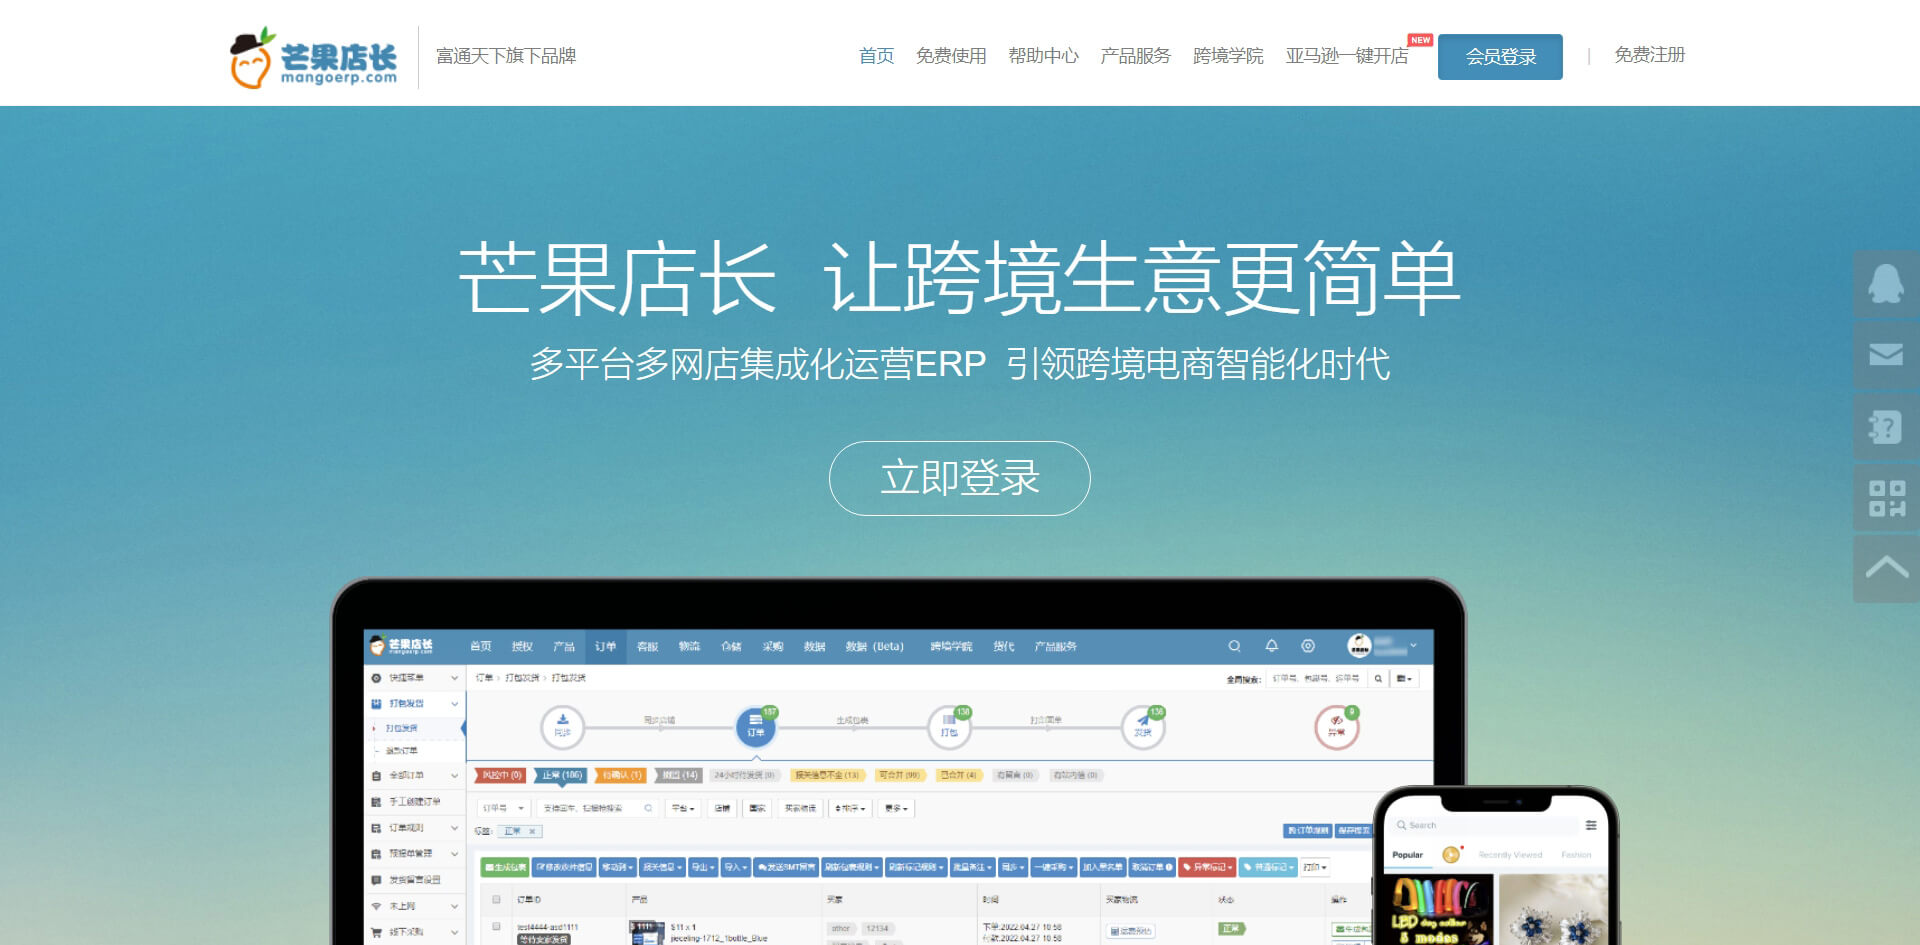The image size is (1920, 945).
Task: Click the green 生成包裹 button in mockup
Action: click(x=505, y=867)
